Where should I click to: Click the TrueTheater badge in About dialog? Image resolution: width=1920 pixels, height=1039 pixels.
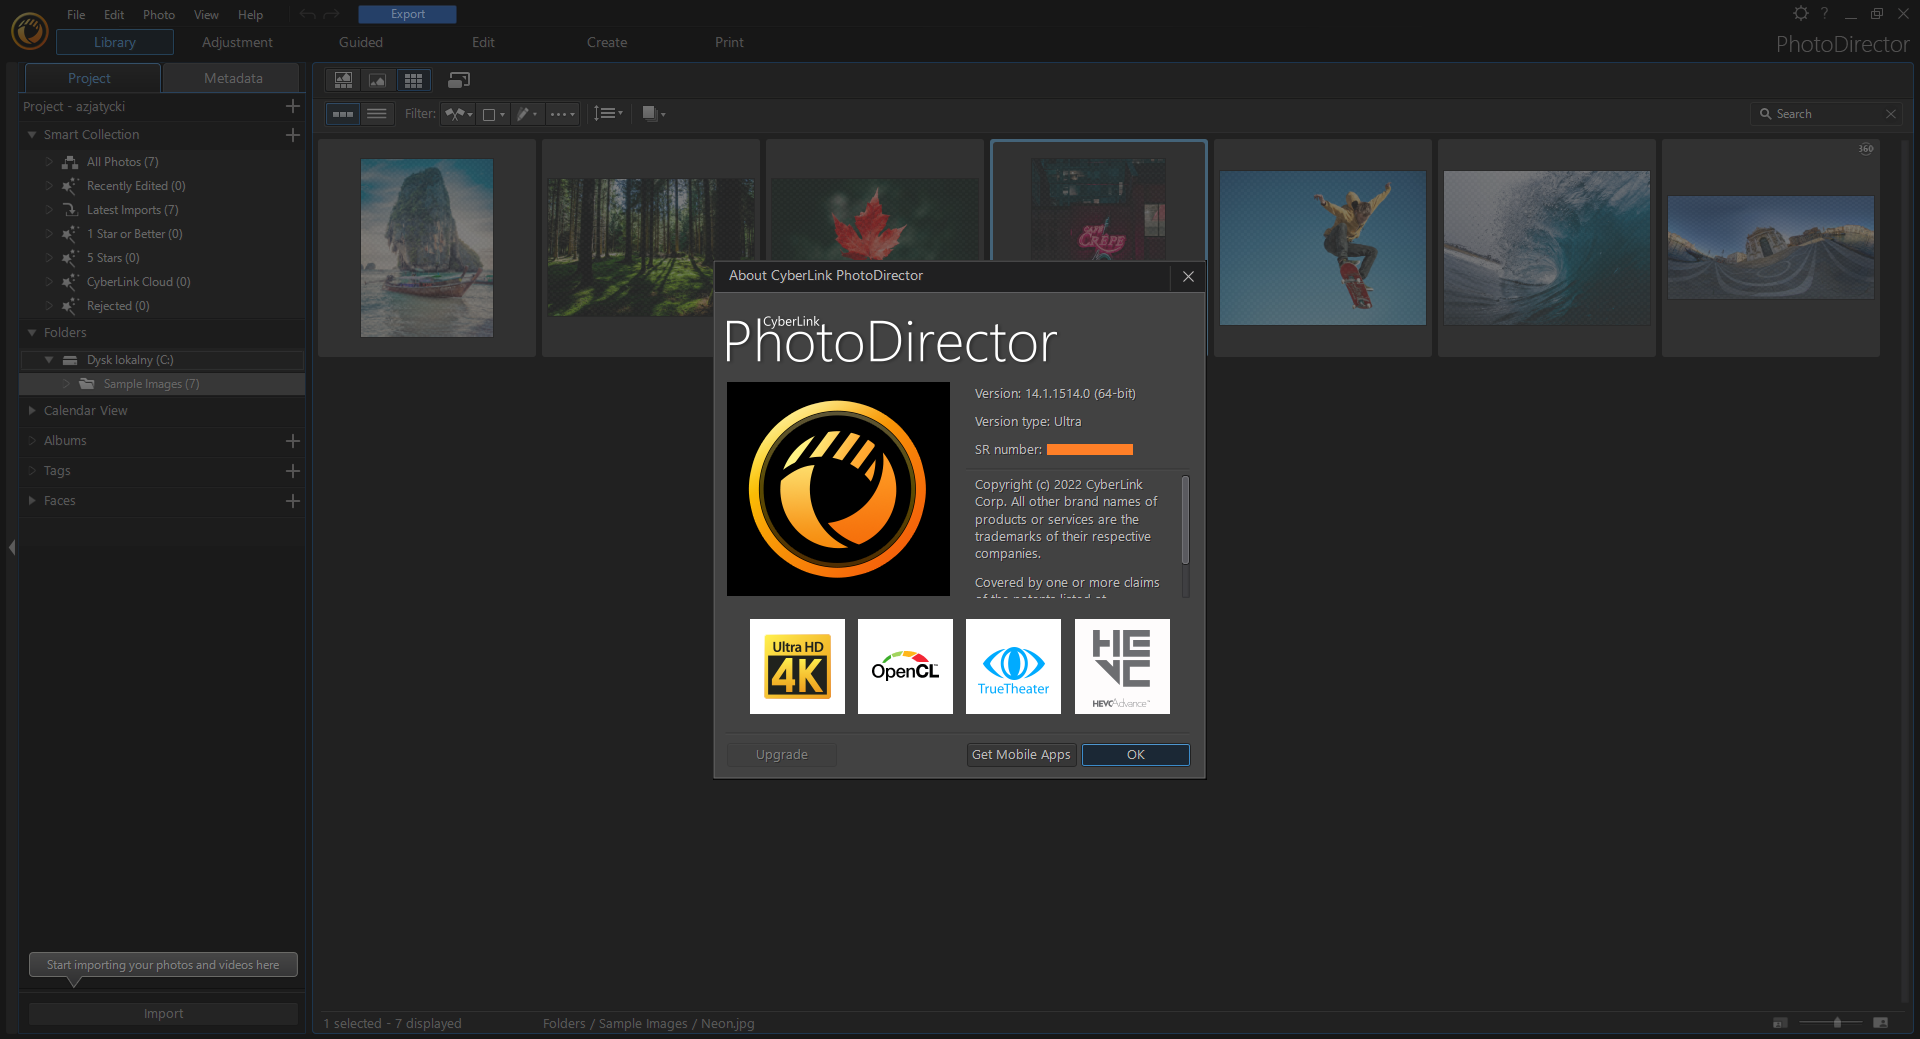(1013, 666)
